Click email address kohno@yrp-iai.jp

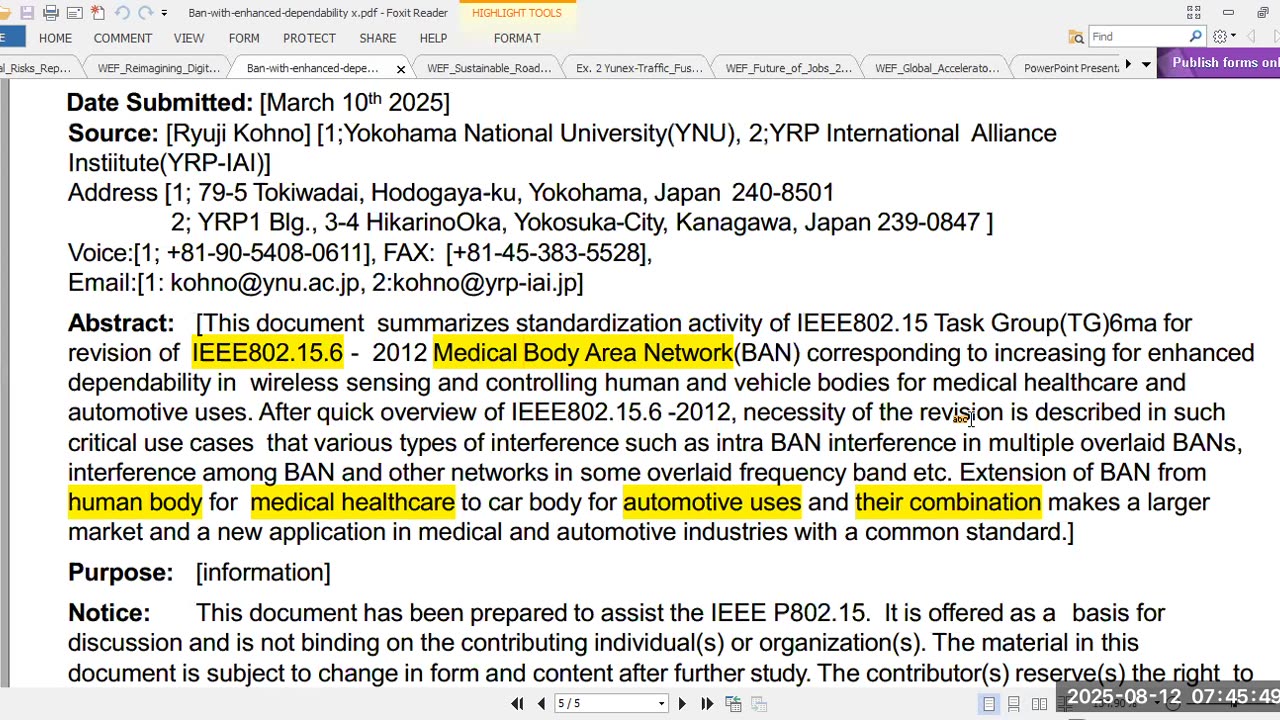pos(484,283)
